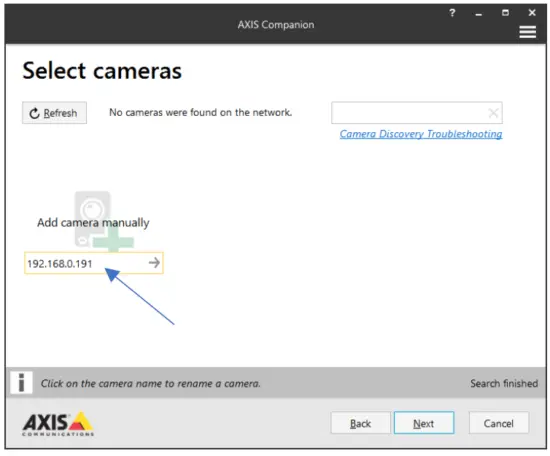Open the hamburger menu in title bar

pos(527,32)
